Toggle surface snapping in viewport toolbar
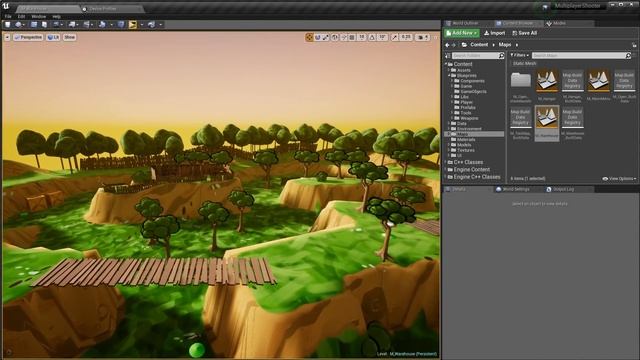The image size is (640, 360). coord(344,37)
